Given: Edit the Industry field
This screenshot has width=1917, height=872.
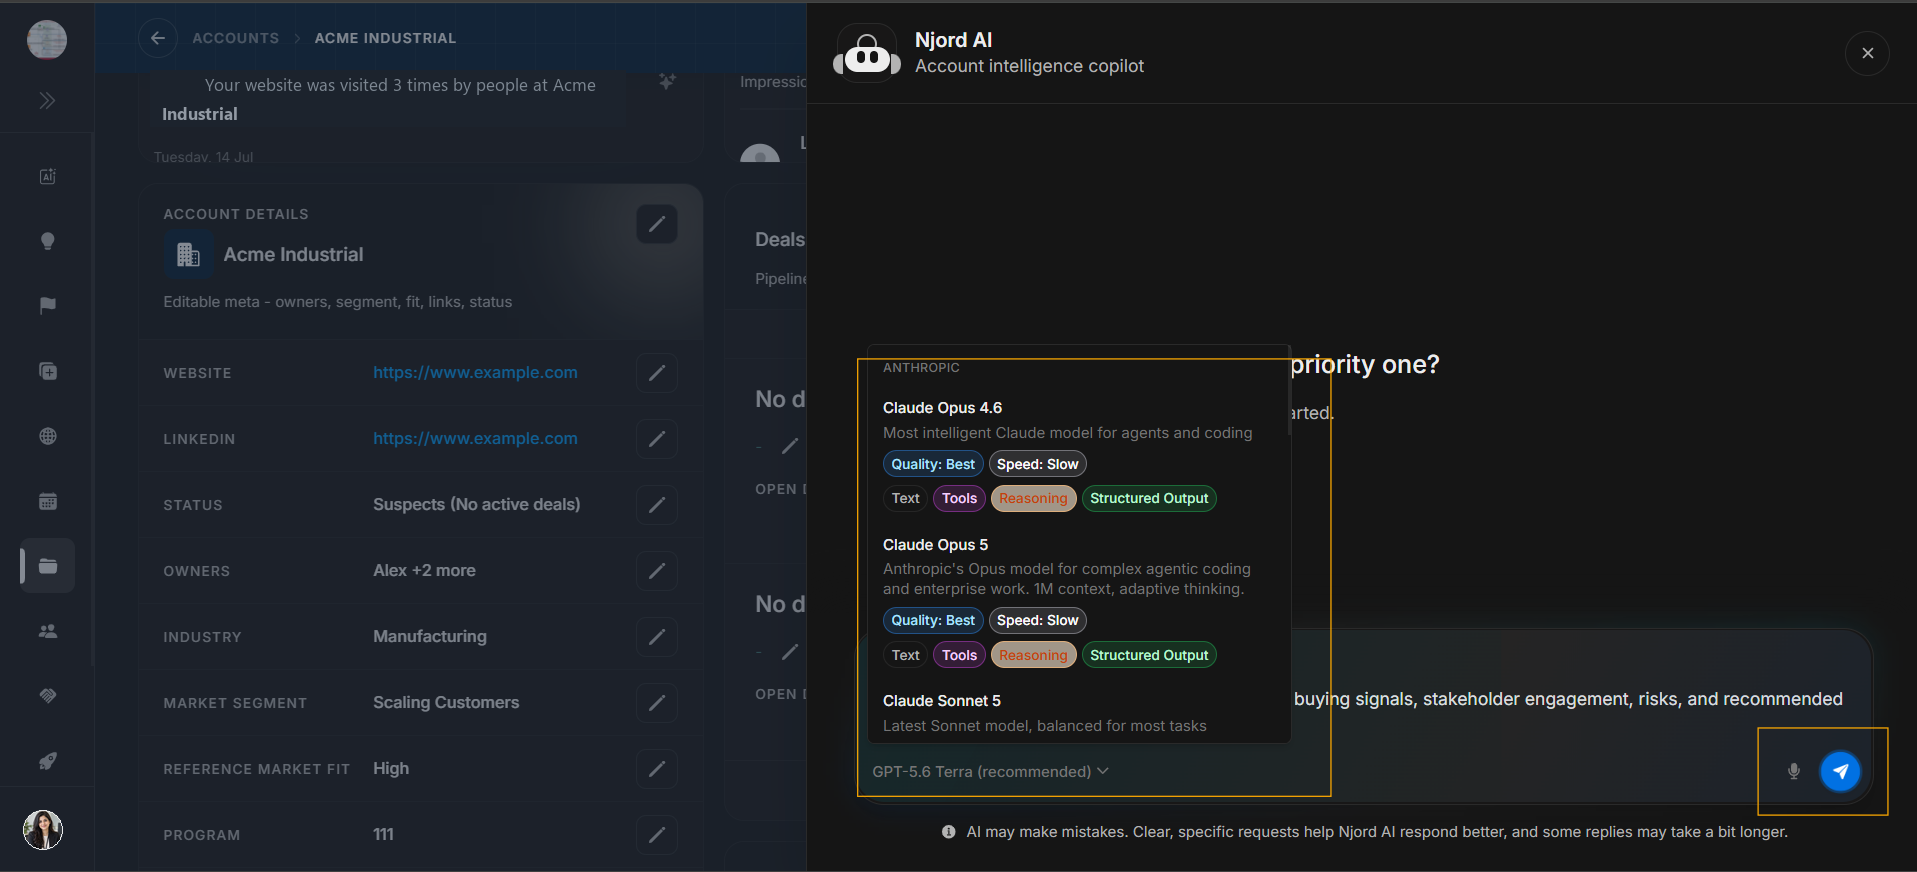Looking at the screenshot, I should point(657,637).
